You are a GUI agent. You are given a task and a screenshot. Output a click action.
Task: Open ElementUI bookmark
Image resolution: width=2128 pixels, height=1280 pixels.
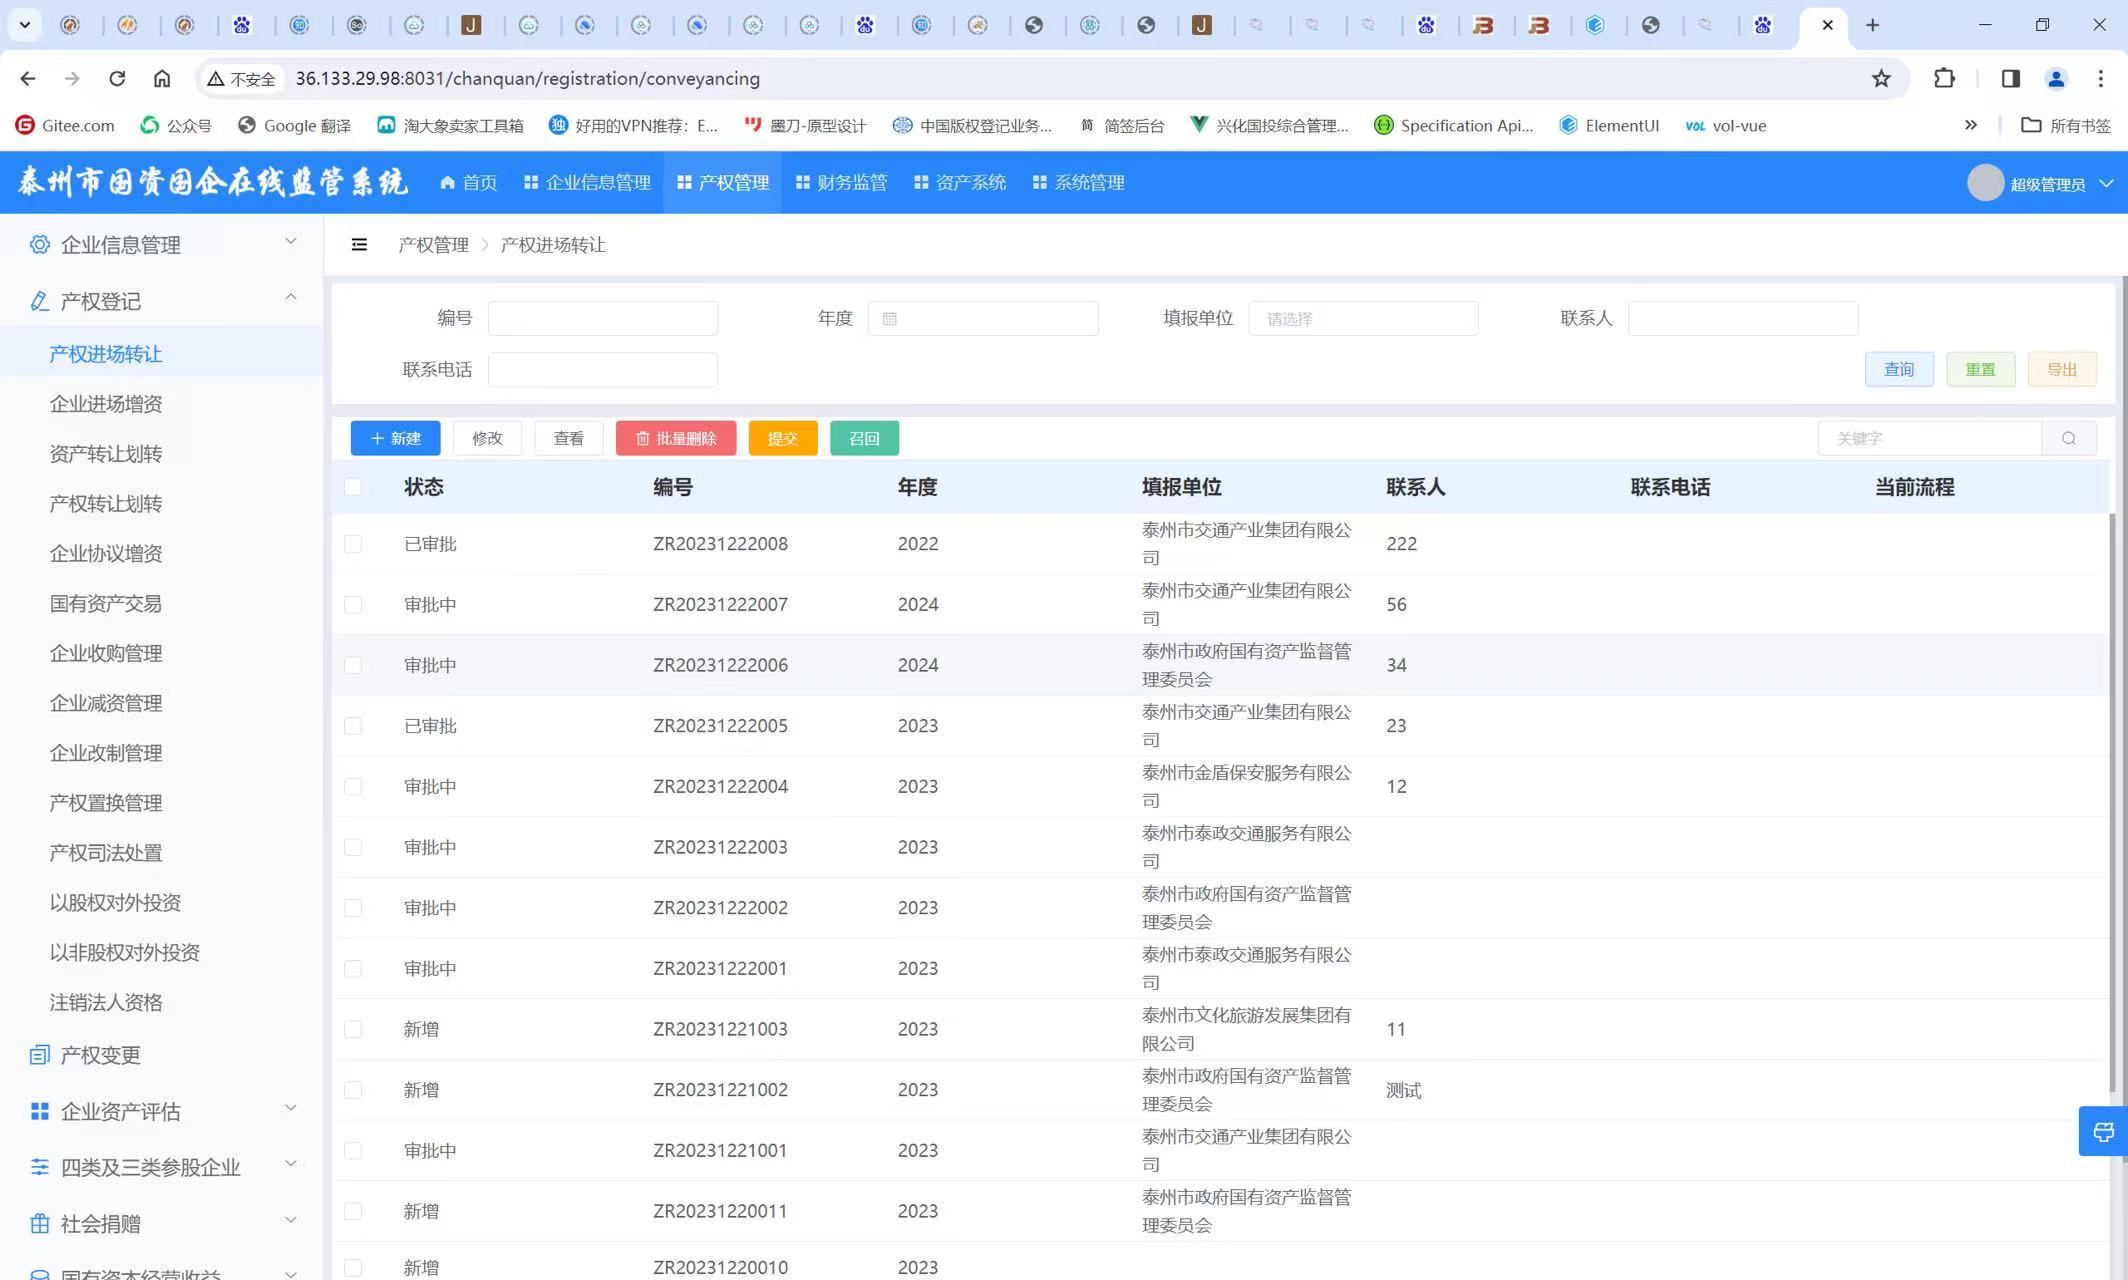pyautogui.click(x=1609, y=125)
